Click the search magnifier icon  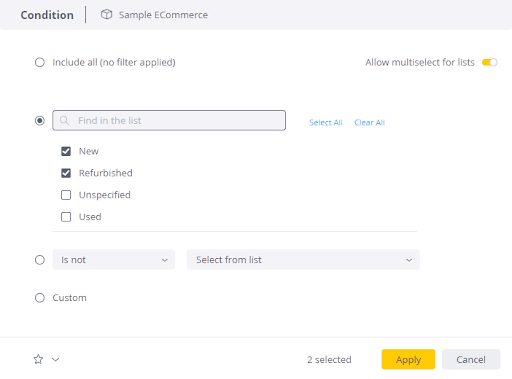pos(64,120)
